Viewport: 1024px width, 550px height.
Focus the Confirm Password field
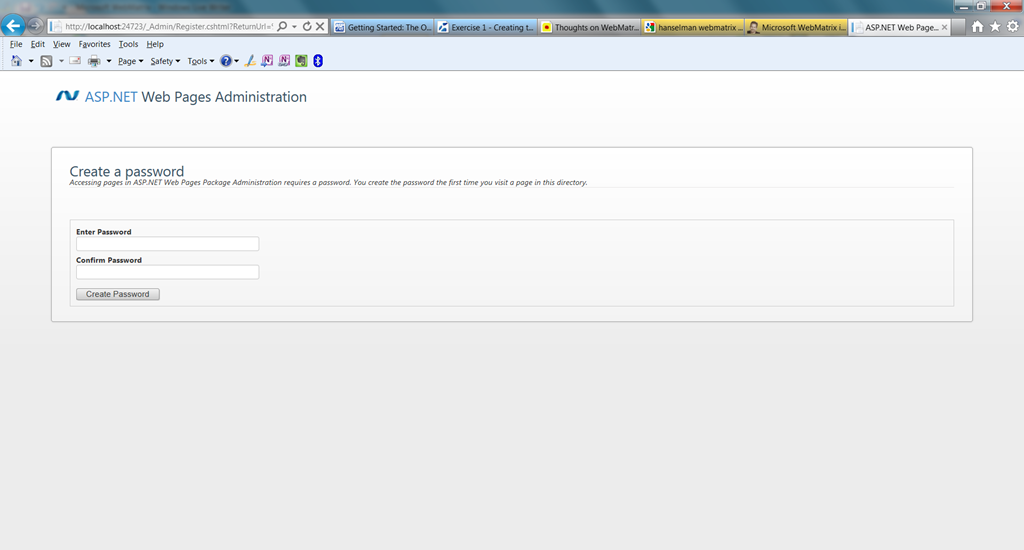pos(167,272)
